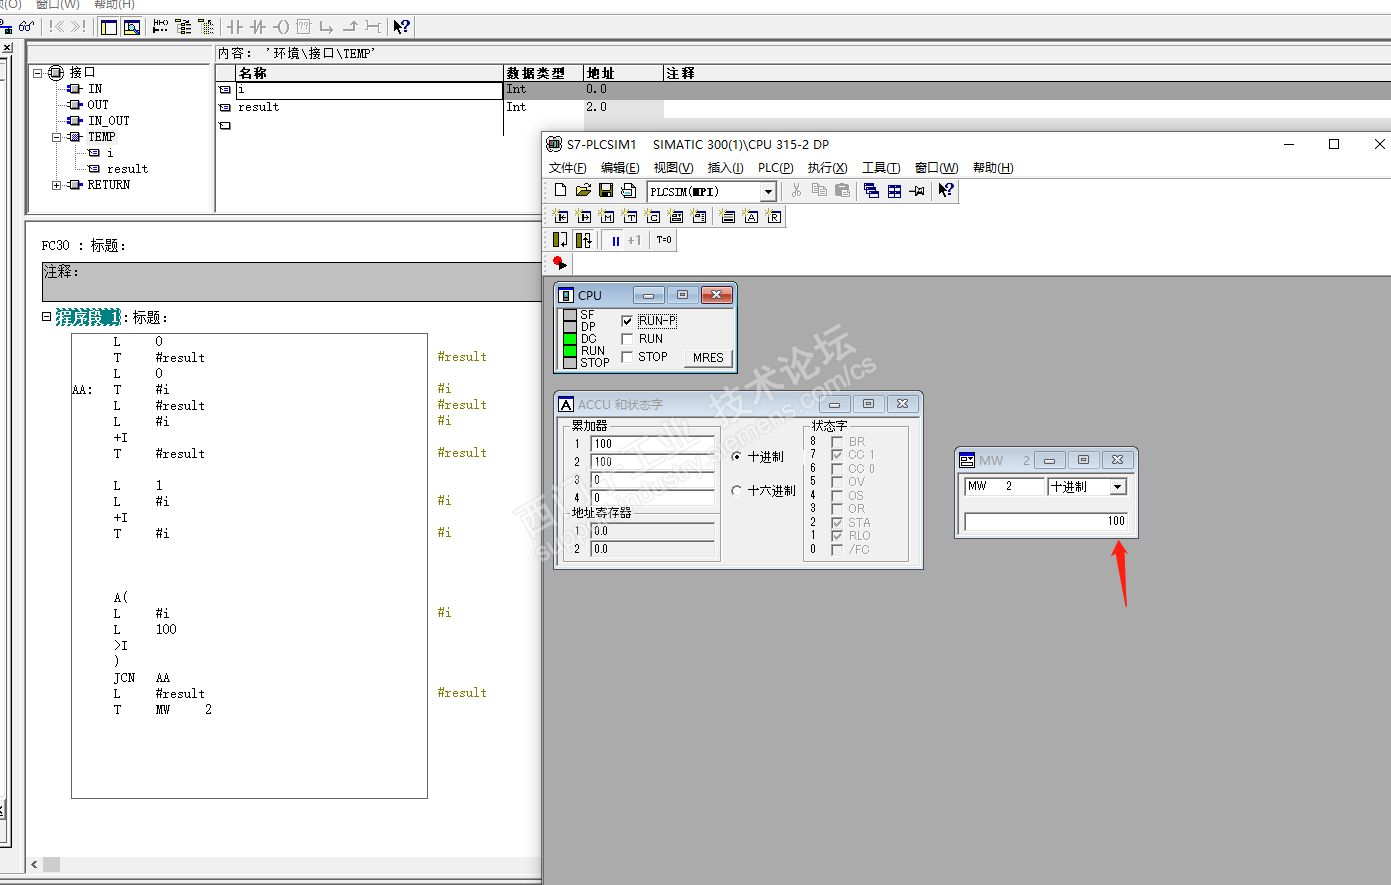Click the interface root icon in the tree
Screen dimensions: 1391x885
tap(56, 73)
